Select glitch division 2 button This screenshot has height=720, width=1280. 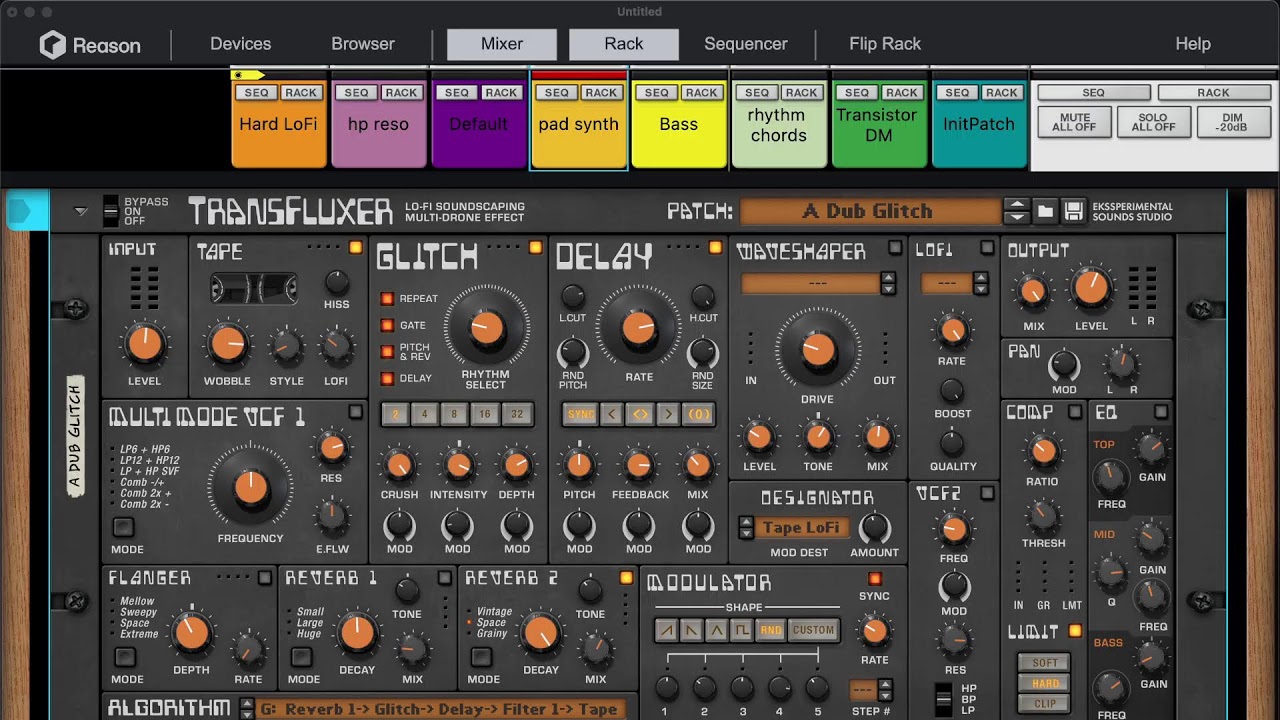pyautogui.click(x=396, y=414)
